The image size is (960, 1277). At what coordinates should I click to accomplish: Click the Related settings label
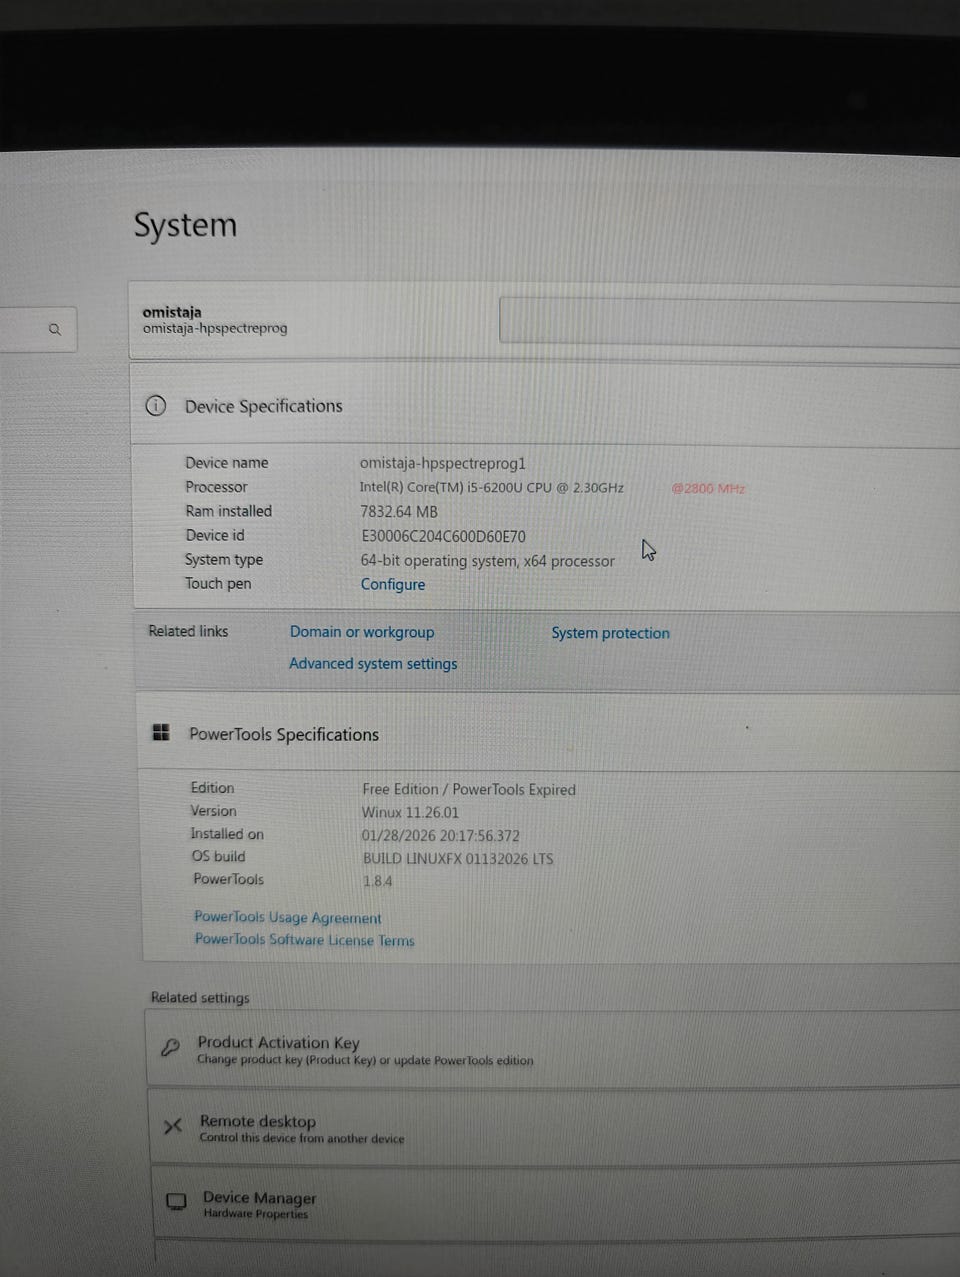tap(200, 997)
